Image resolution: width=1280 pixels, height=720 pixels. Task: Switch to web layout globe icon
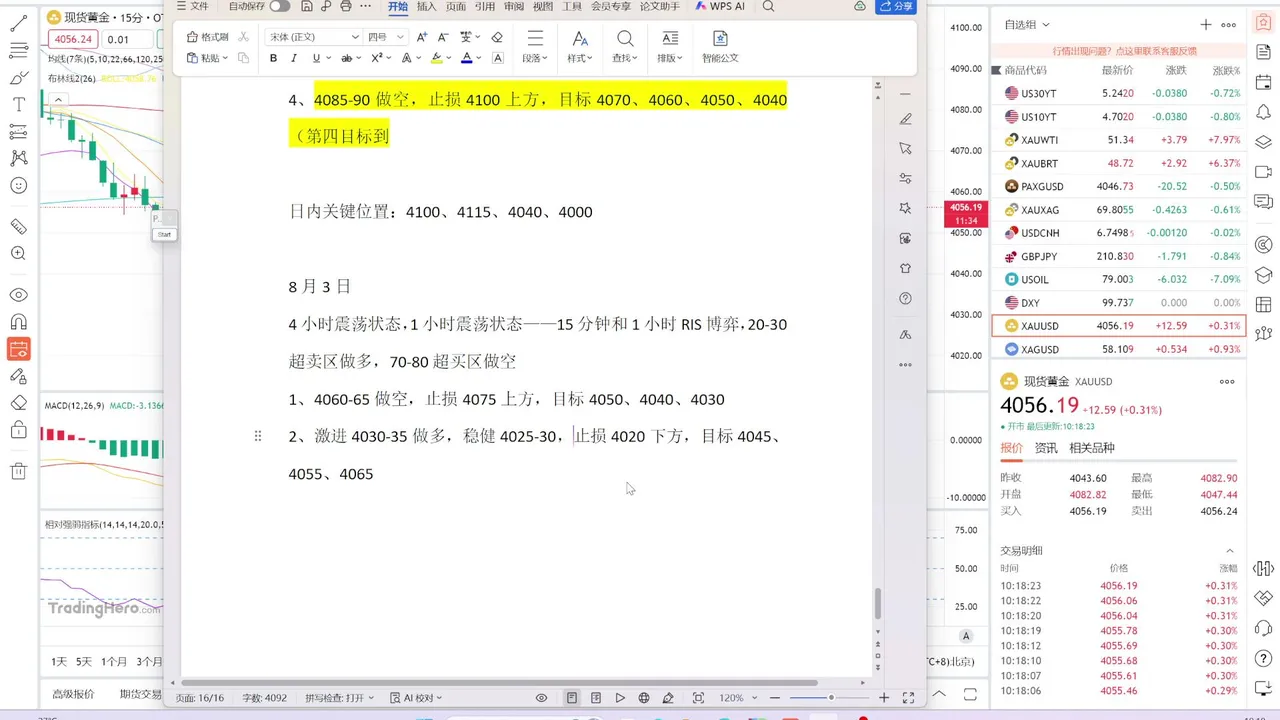pos(644,698)
